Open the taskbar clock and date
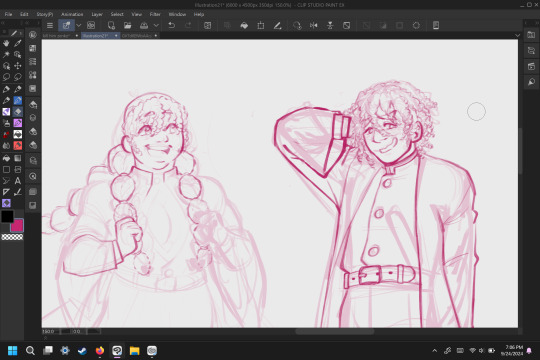The image size is (540, 360). [x=512, y=350]
